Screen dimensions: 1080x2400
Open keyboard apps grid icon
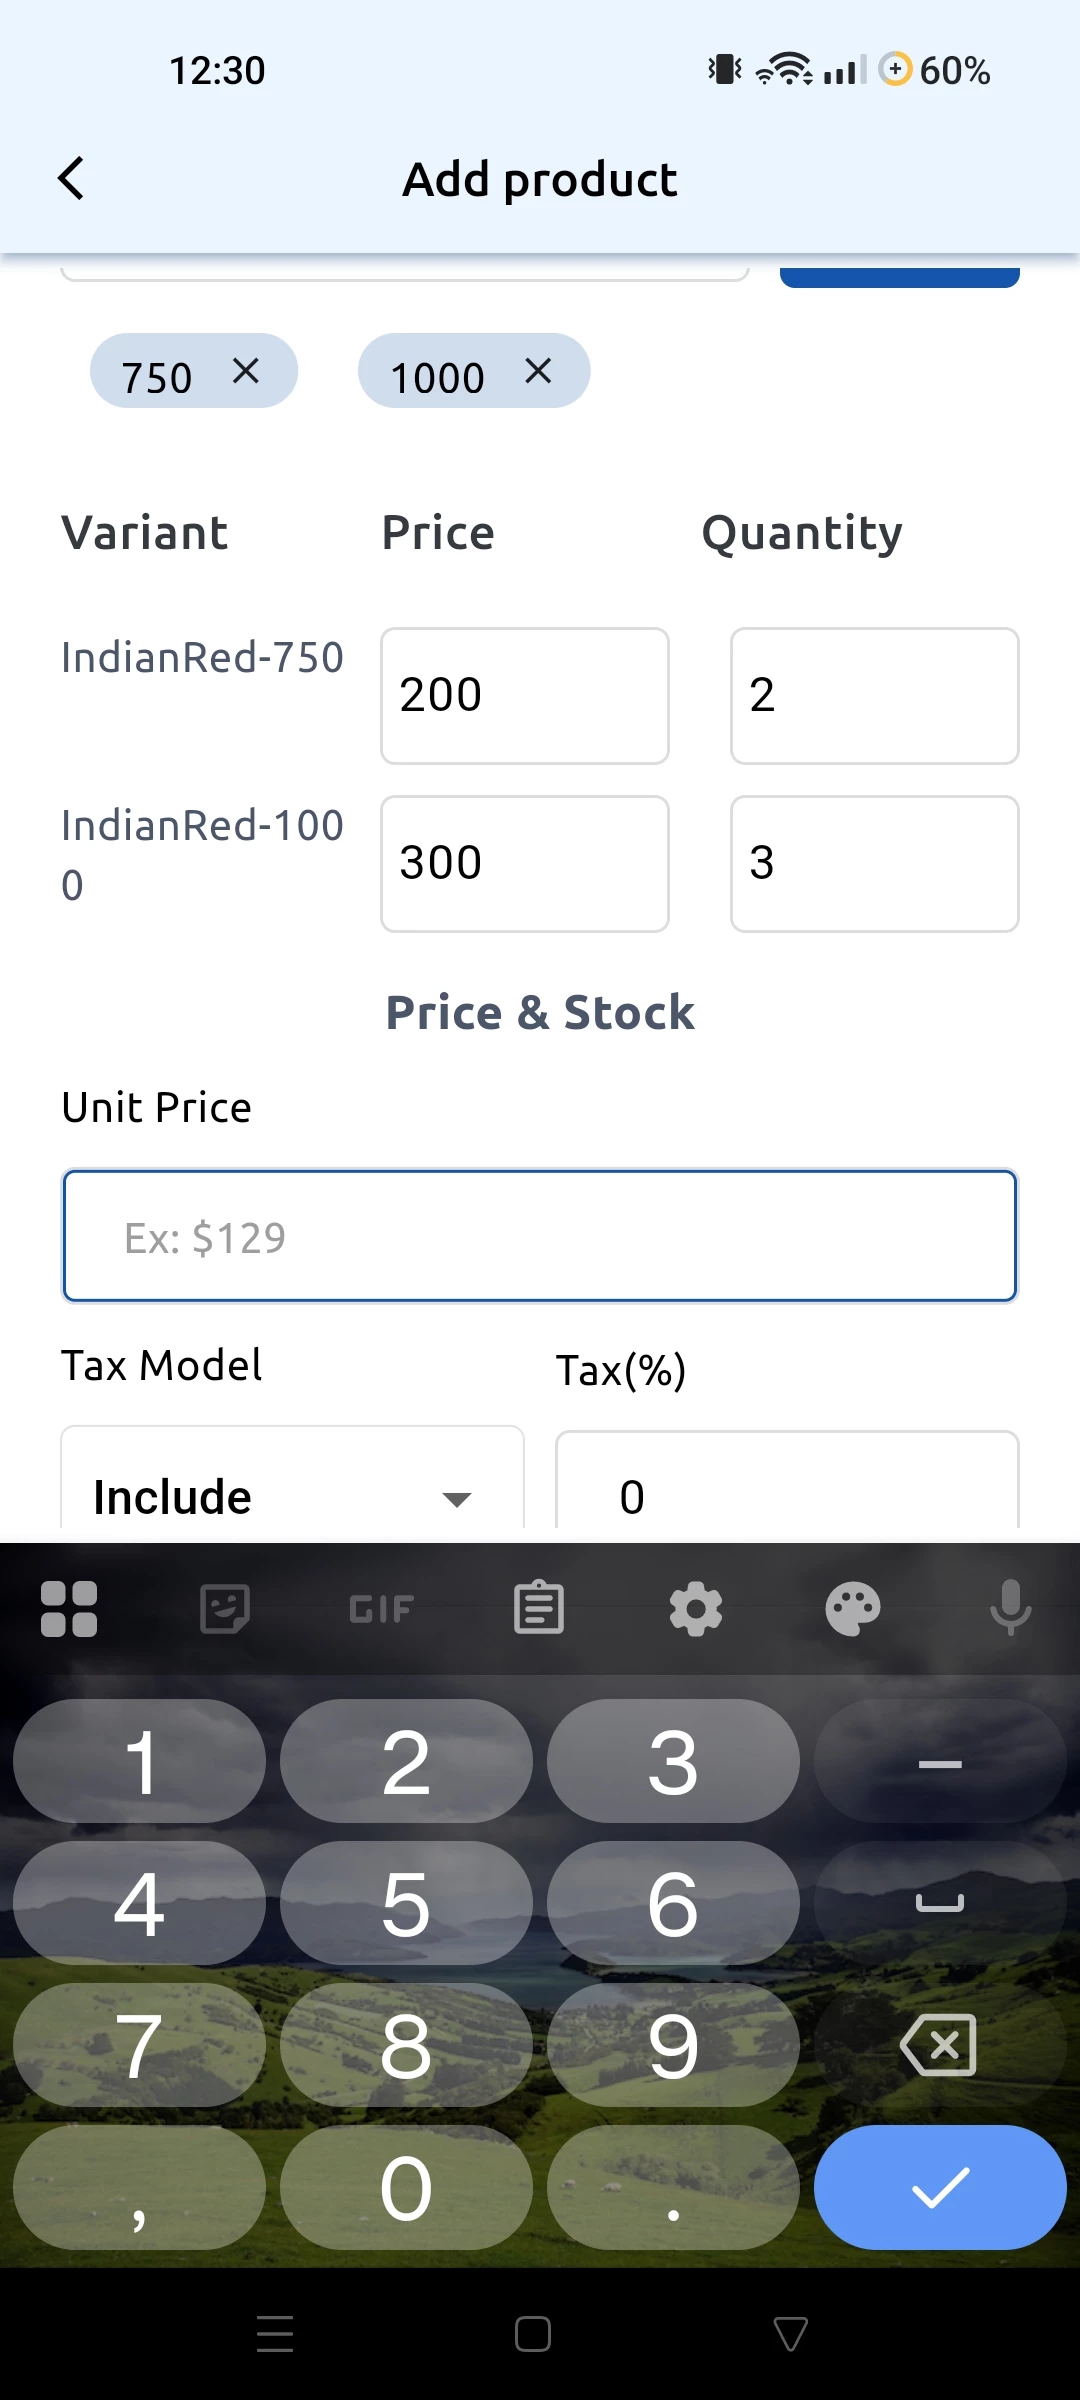[x=69, y=1609]
